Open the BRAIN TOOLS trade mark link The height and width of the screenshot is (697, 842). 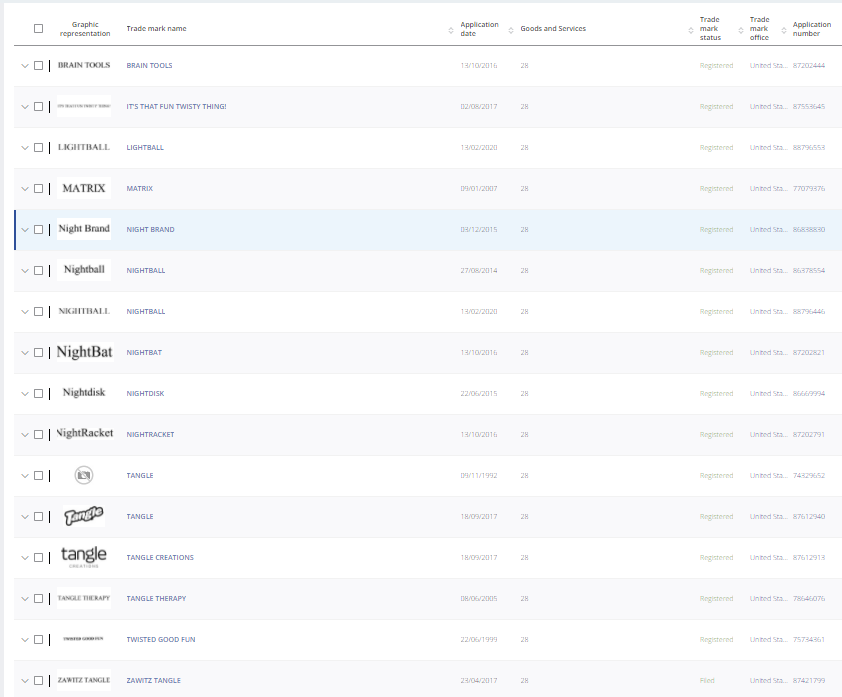(x=149, y=66)
